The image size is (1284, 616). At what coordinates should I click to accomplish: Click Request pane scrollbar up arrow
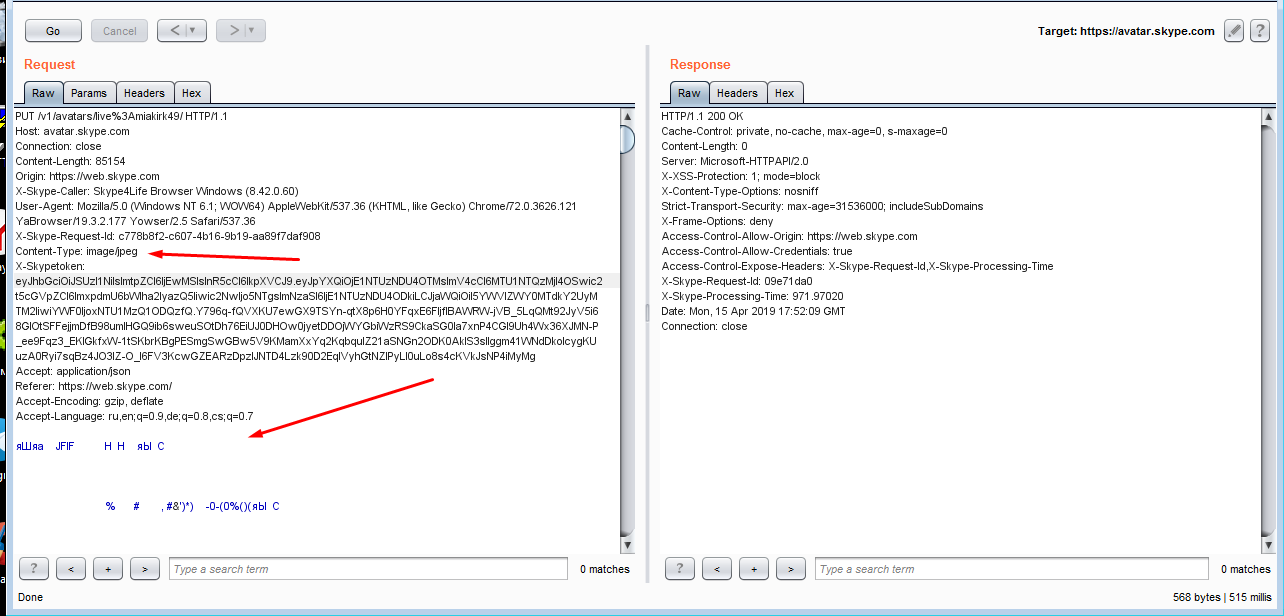pyautogui.click(x=627, y=117)
